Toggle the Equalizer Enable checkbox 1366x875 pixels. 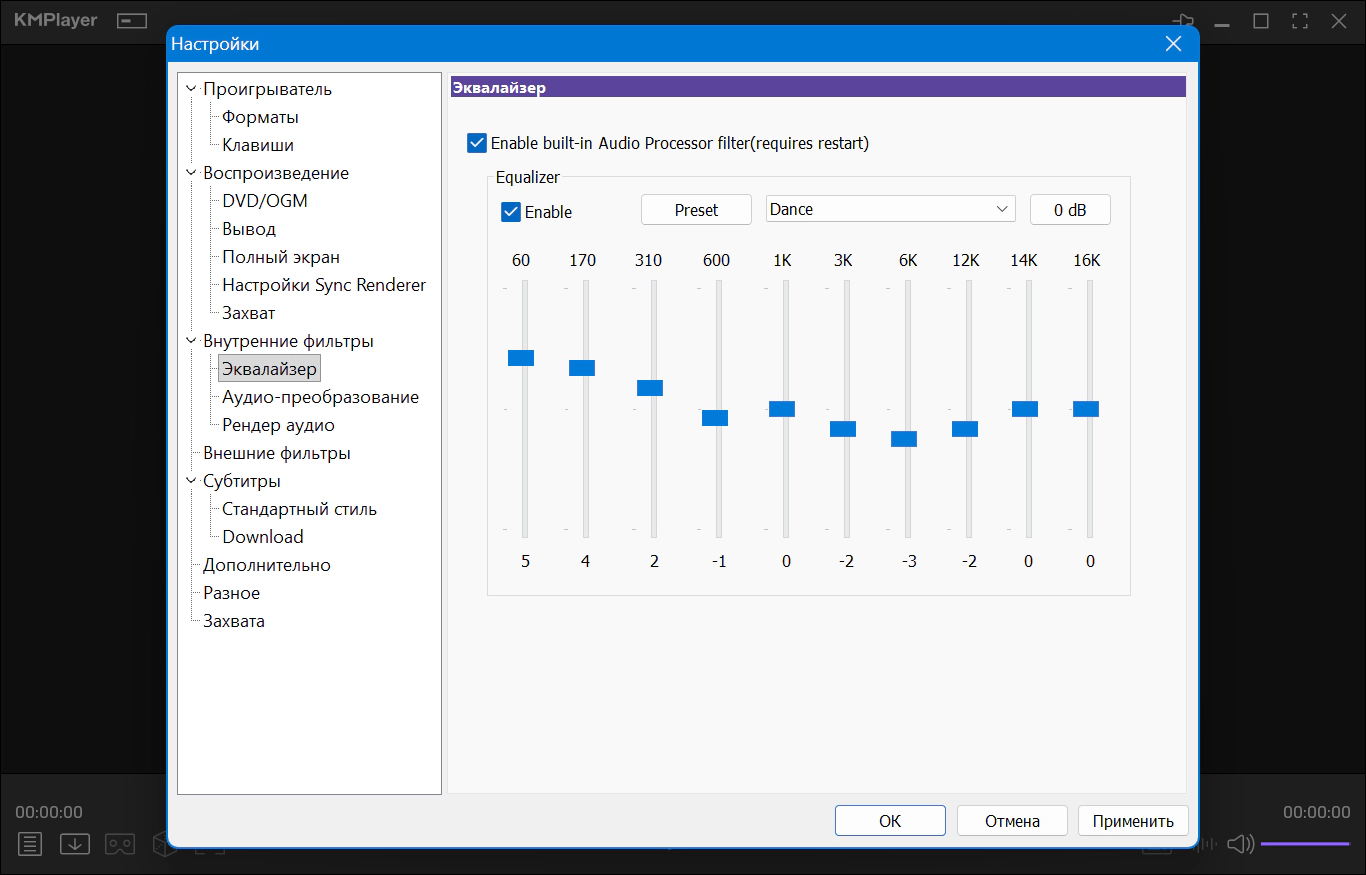tap(511, 212)
